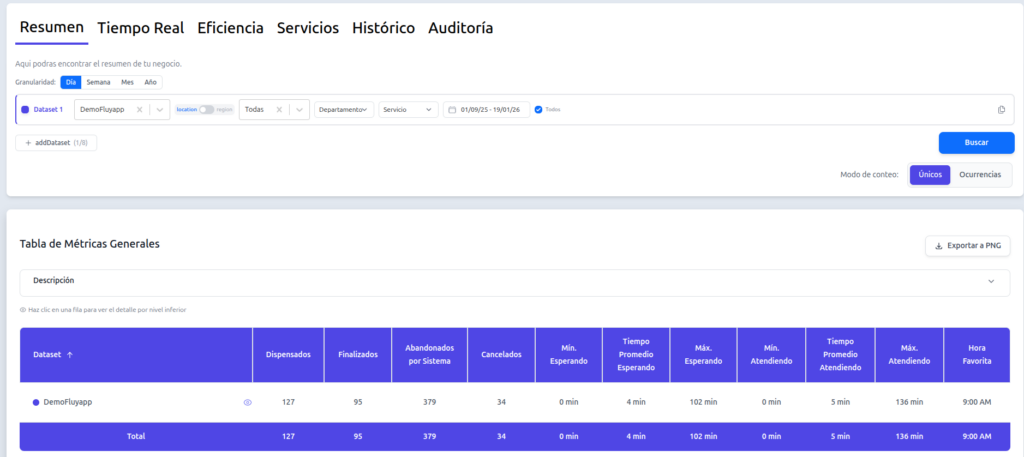Click the addDataset button

coord(56,143)
